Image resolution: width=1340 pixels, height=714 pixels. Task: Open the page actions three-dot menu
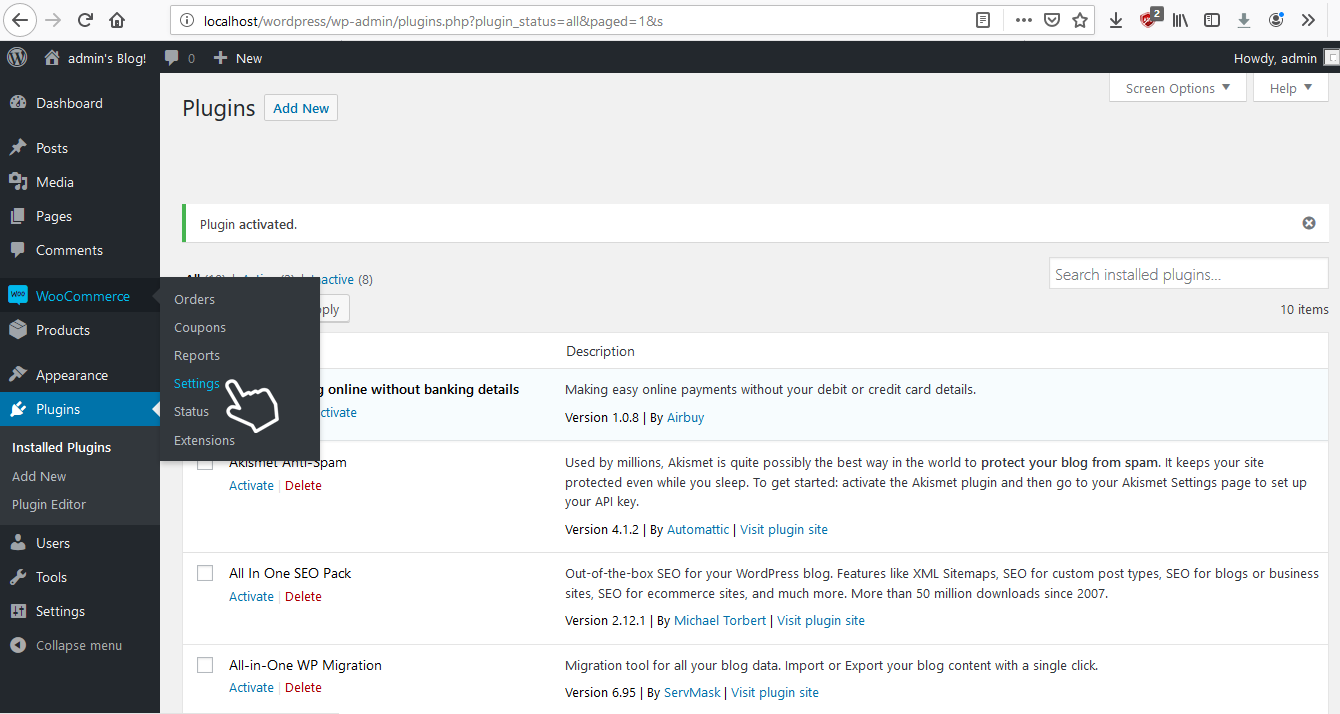tap(1023, 20)
